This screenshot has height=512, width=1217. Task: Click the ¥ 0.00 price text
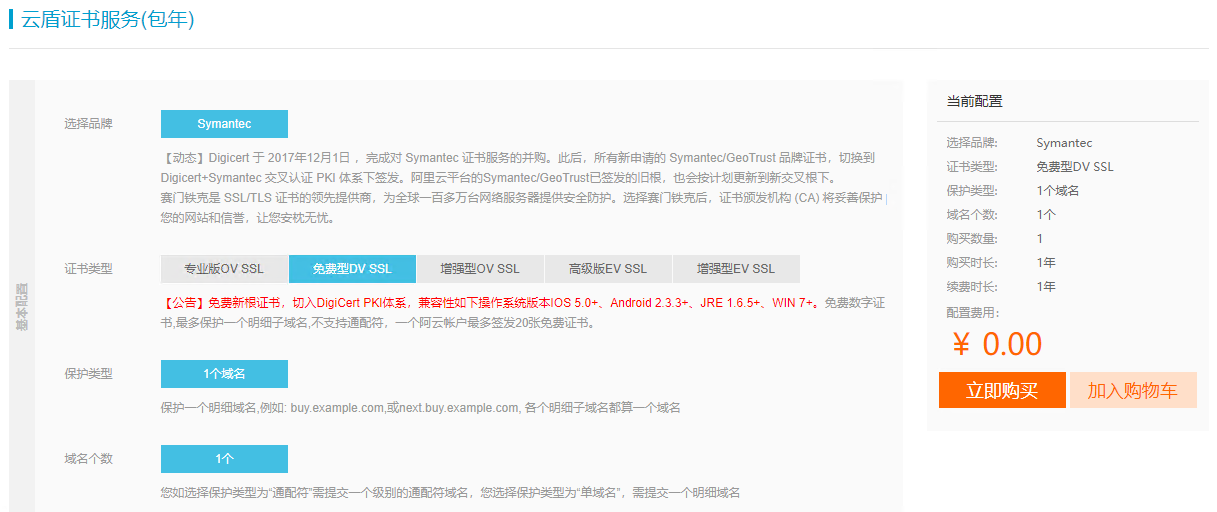point(997,344)
